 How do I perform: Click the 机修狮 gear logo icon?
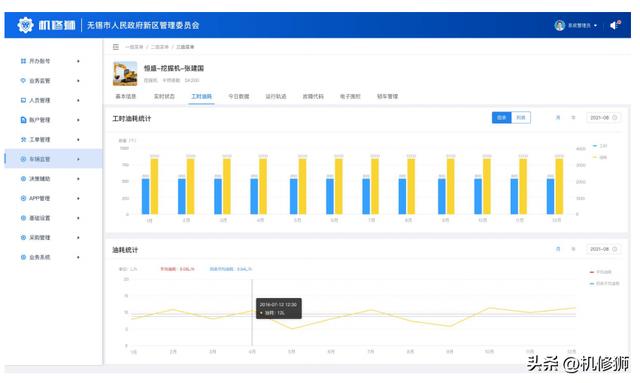click(25, 25)
